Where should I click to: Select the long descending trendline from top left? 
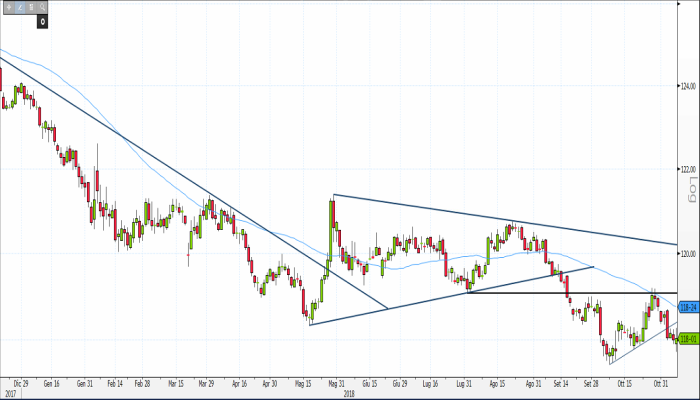tap(150, 155)
